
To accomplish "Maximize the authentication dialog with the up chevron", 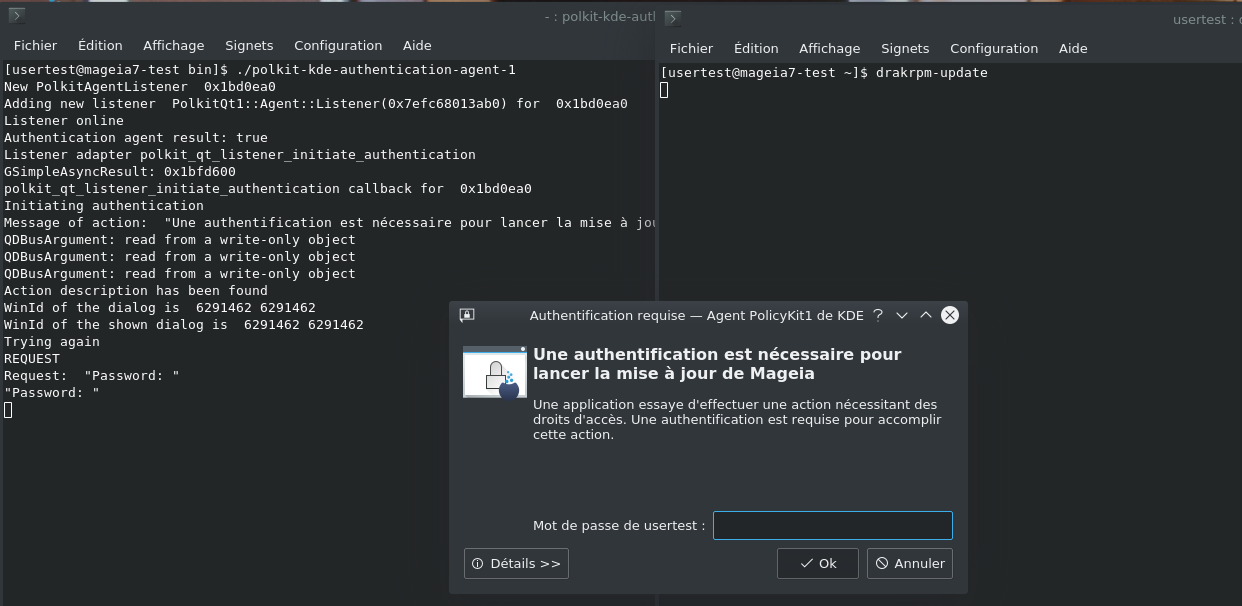I will [926, 315].
